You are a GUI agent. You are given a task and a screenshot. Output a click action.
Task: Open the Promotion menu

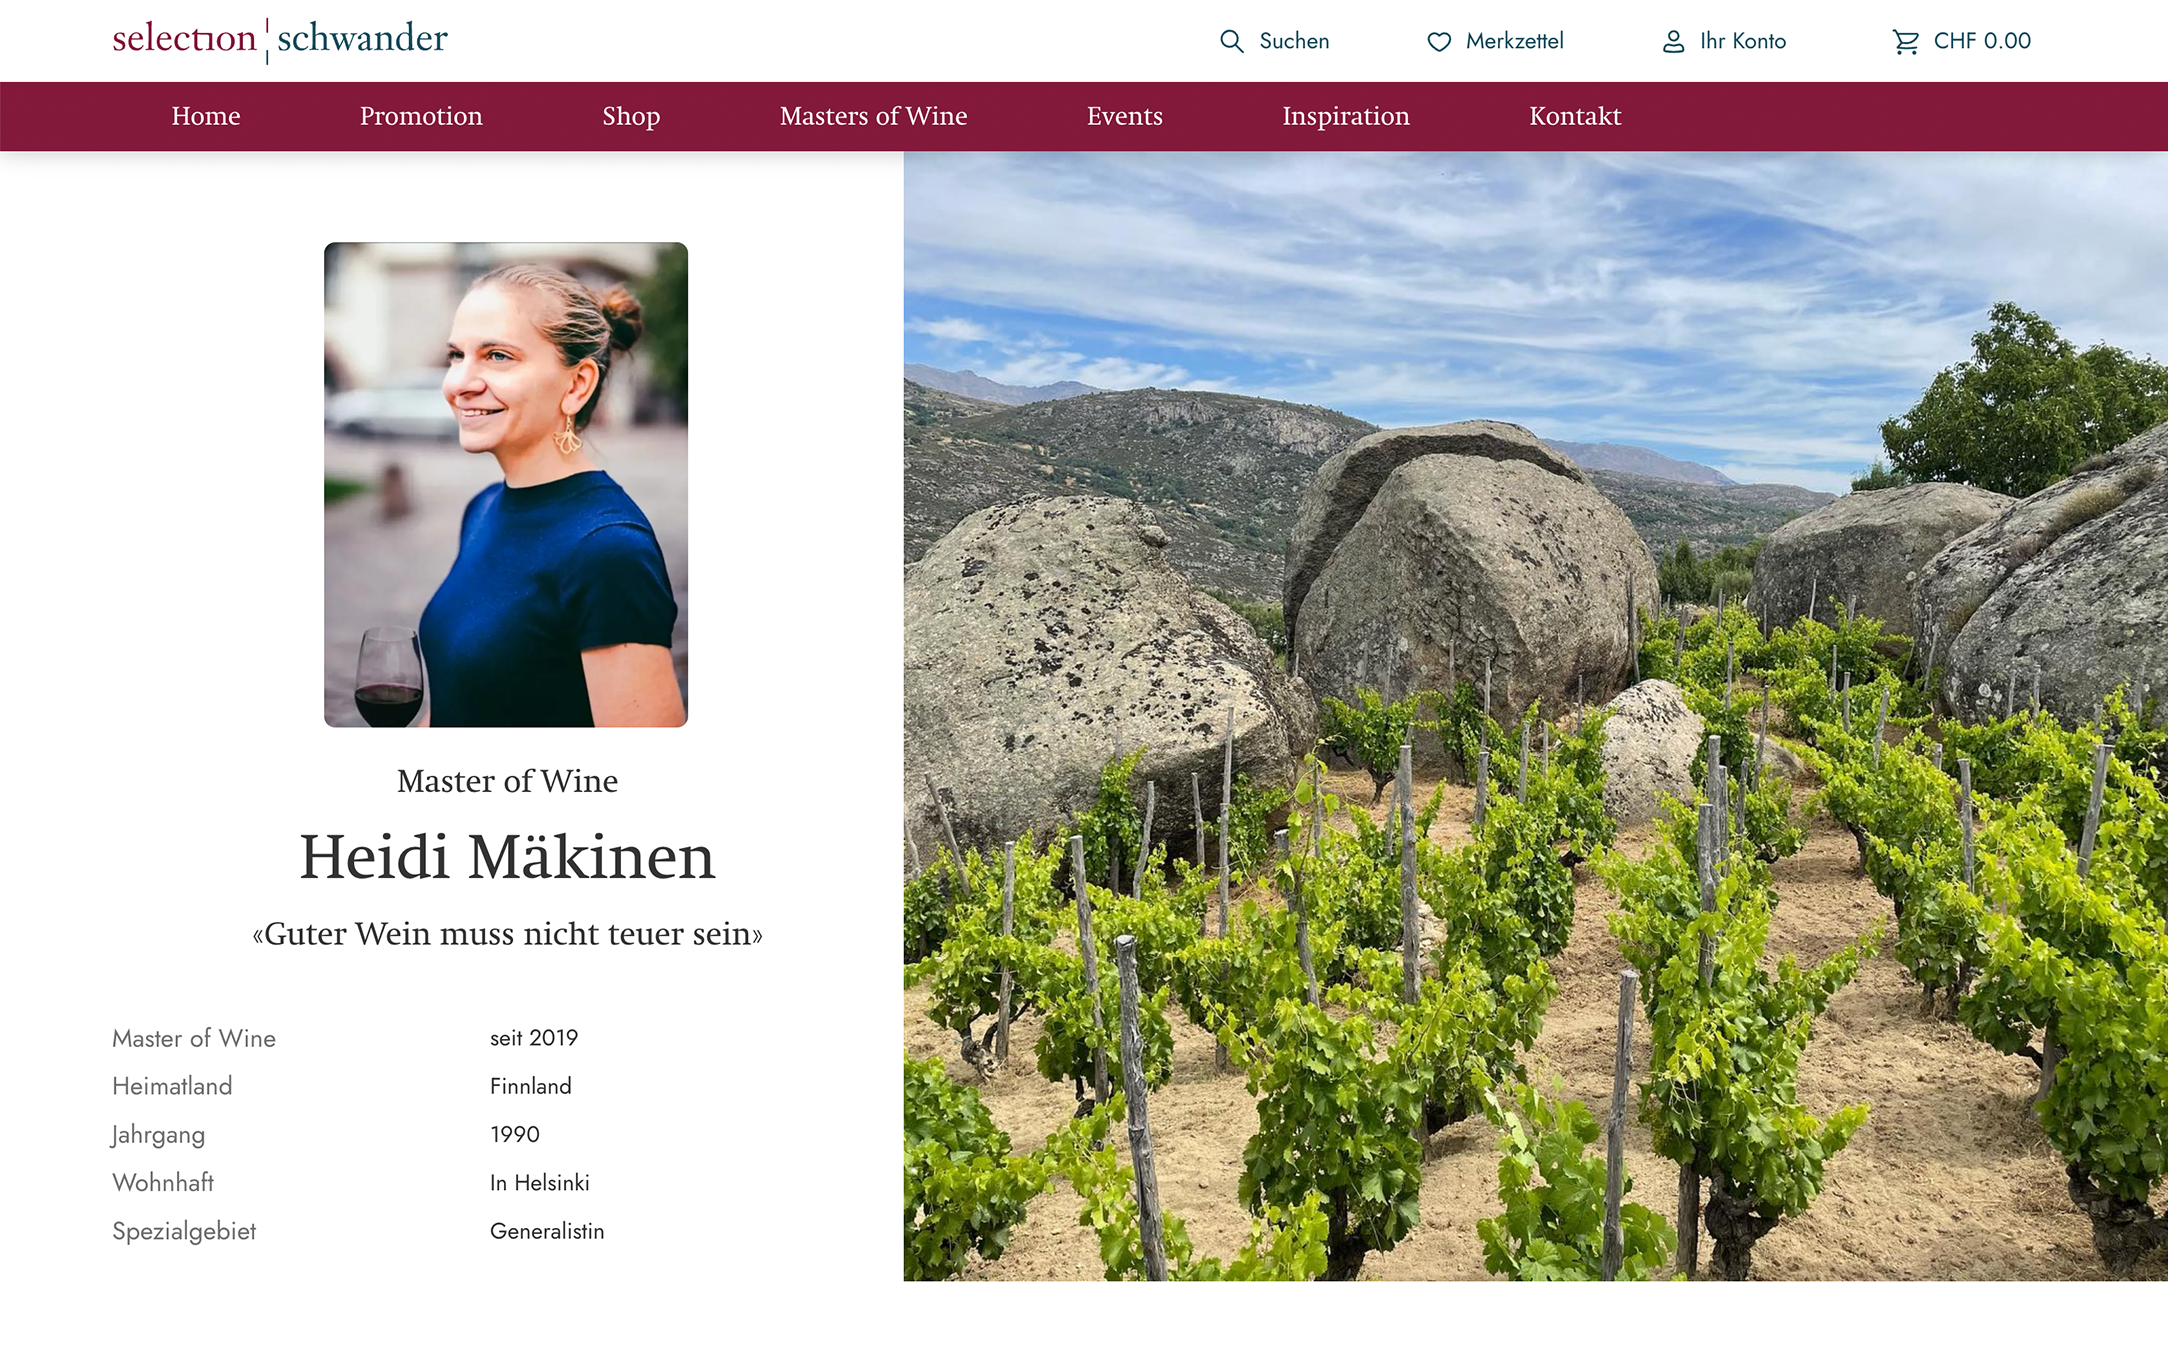tap(421, 116)
